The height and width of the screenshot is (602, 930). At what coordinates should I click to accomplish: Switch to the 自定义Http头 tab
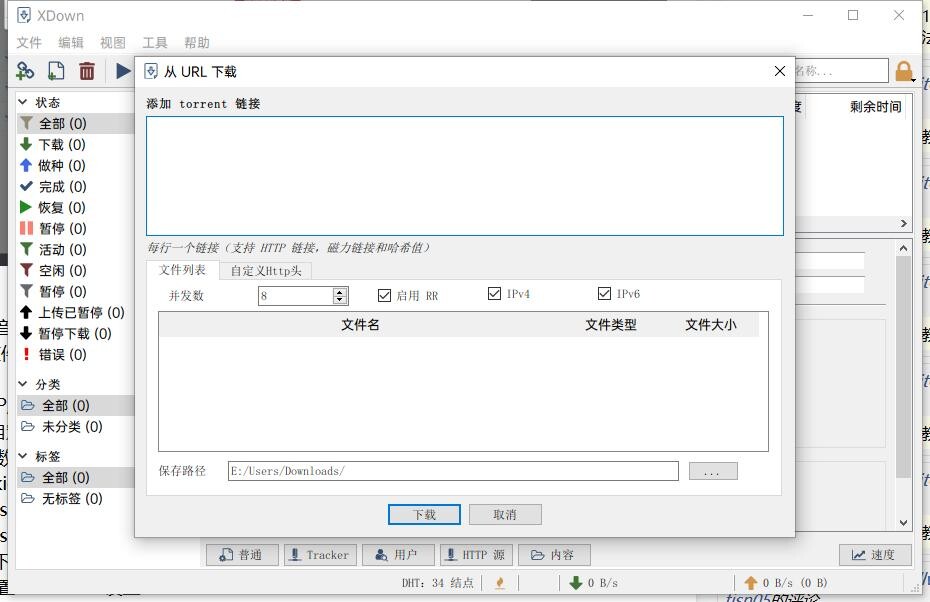pos(265,270)
